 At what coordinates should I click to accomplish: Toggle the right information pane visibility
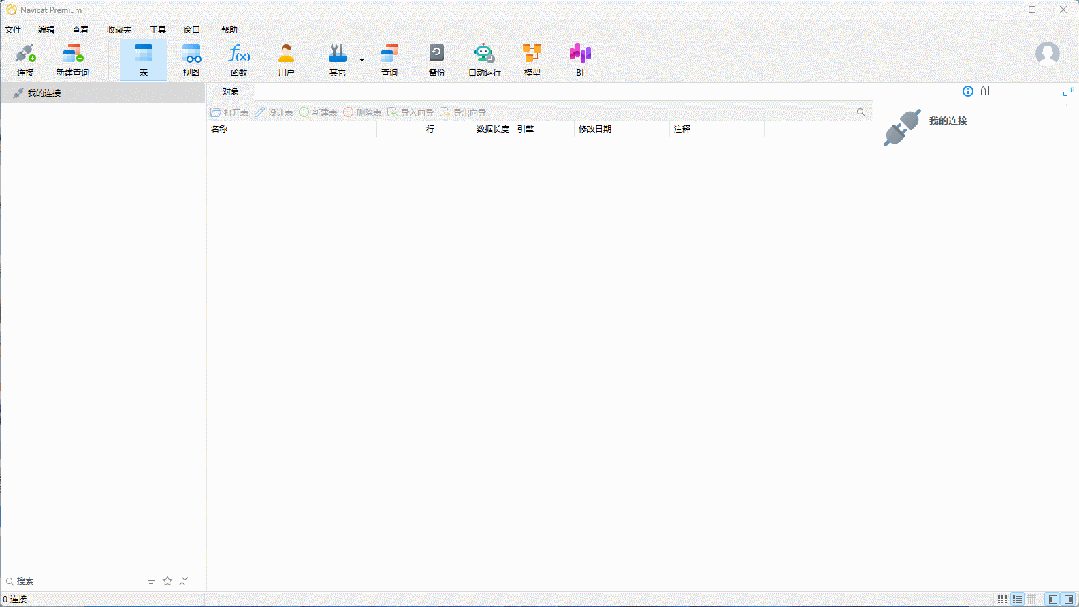click(1069, 599)
